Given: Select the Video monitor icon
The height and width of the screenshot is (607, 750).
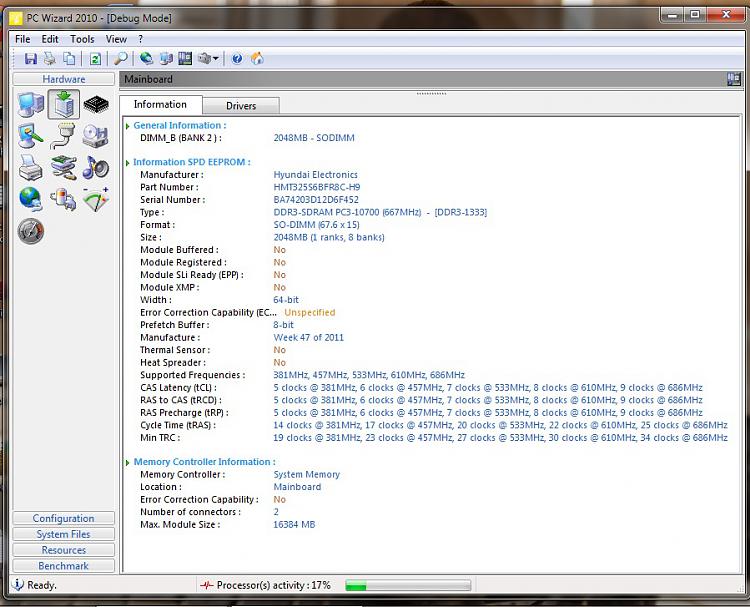Looking at the screenshot, I should coord(31,136).
